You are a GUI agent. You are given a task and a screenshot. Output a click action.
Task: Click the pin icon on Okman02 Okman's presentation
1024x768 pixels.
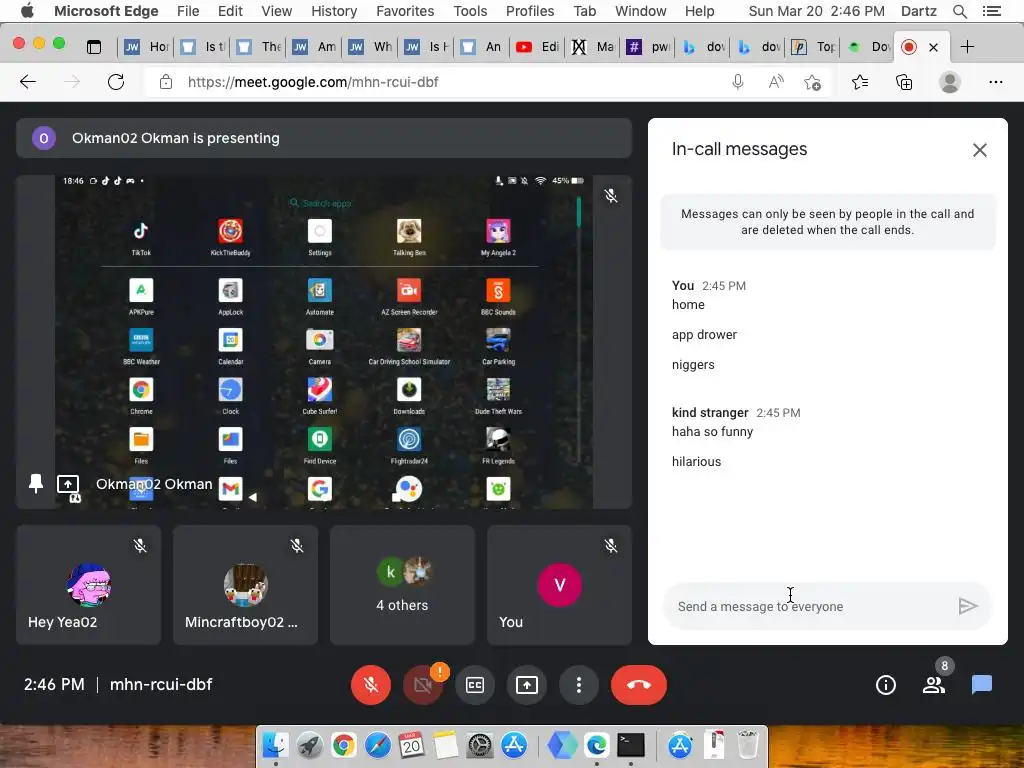(x=36, y=483)
